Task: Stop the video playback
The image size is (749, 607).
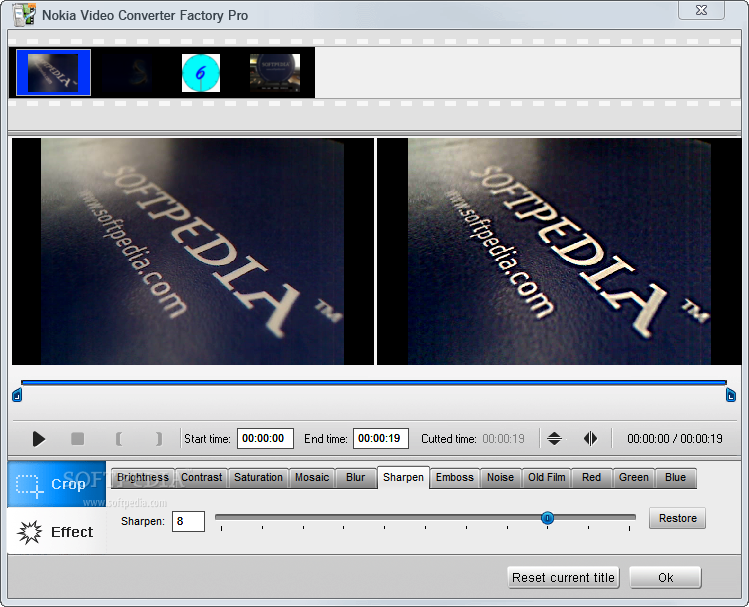Action: [77, 438]
